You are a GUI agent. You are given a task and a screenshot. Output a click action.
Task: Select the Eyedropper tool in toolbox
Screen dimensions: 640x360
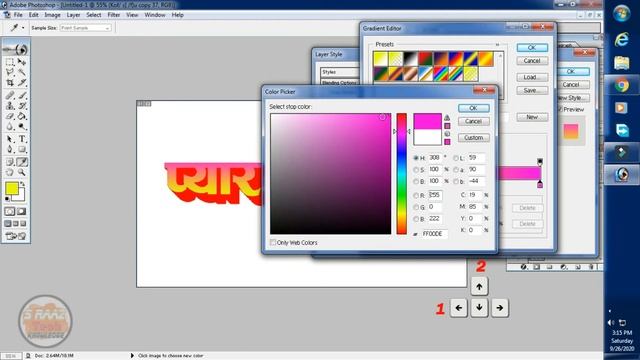[x=22, y=162]
